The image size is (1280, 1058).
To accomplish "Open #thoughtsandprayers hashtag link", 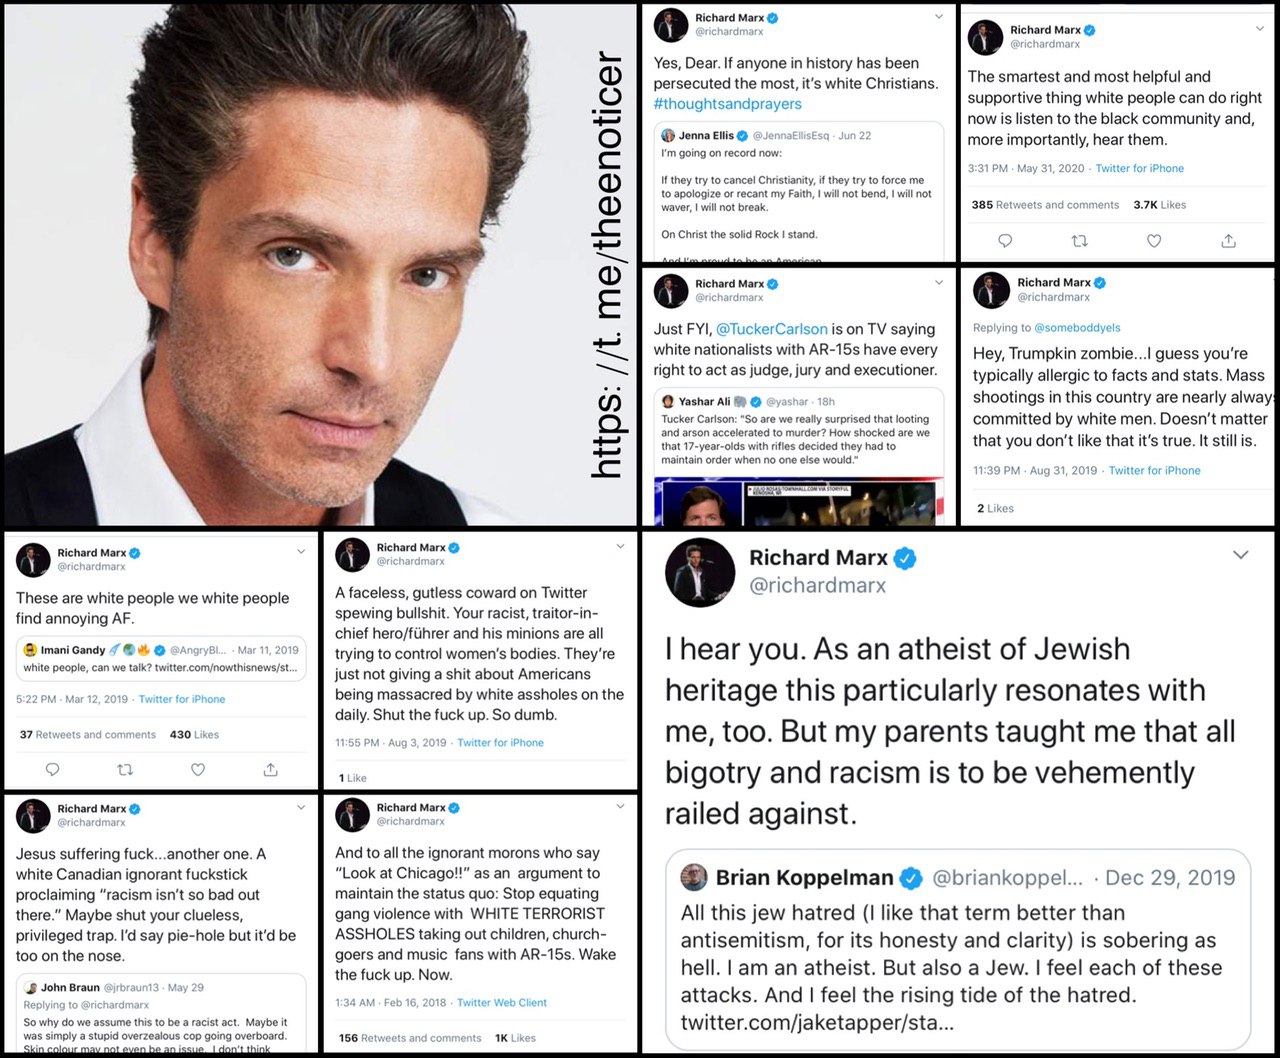I will [x=727, y=104].
